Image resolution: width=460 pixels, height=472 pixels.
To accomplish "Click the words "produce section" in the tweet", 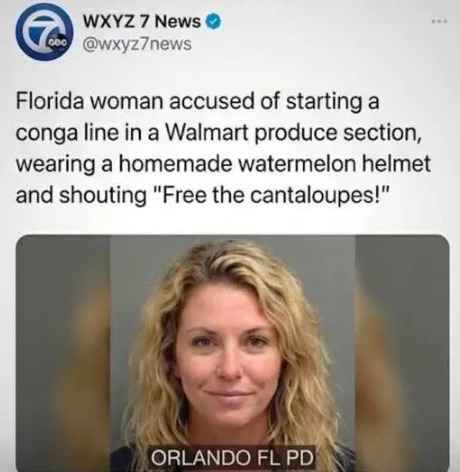I will click(x=338, y=134).
